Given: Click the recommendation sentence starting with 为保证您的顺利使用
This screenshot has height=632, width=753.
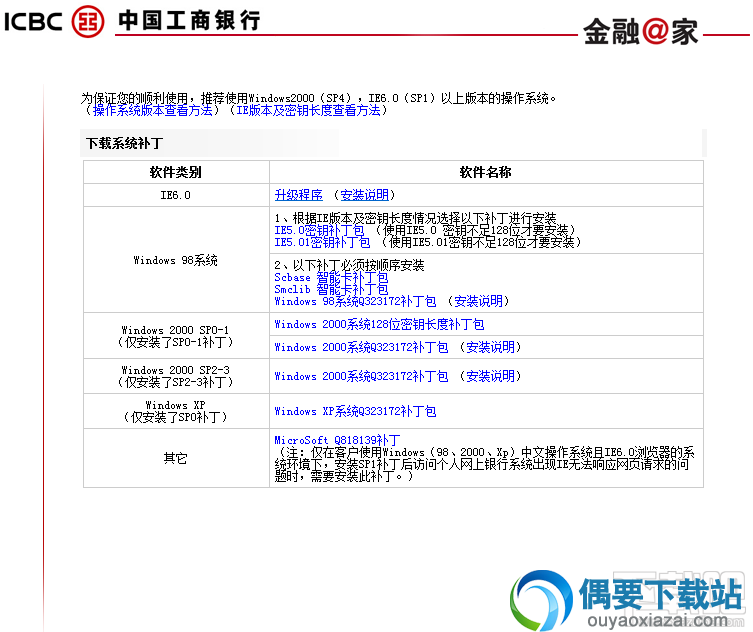Looking at the screenshot, I should click(x=319, y=98).
